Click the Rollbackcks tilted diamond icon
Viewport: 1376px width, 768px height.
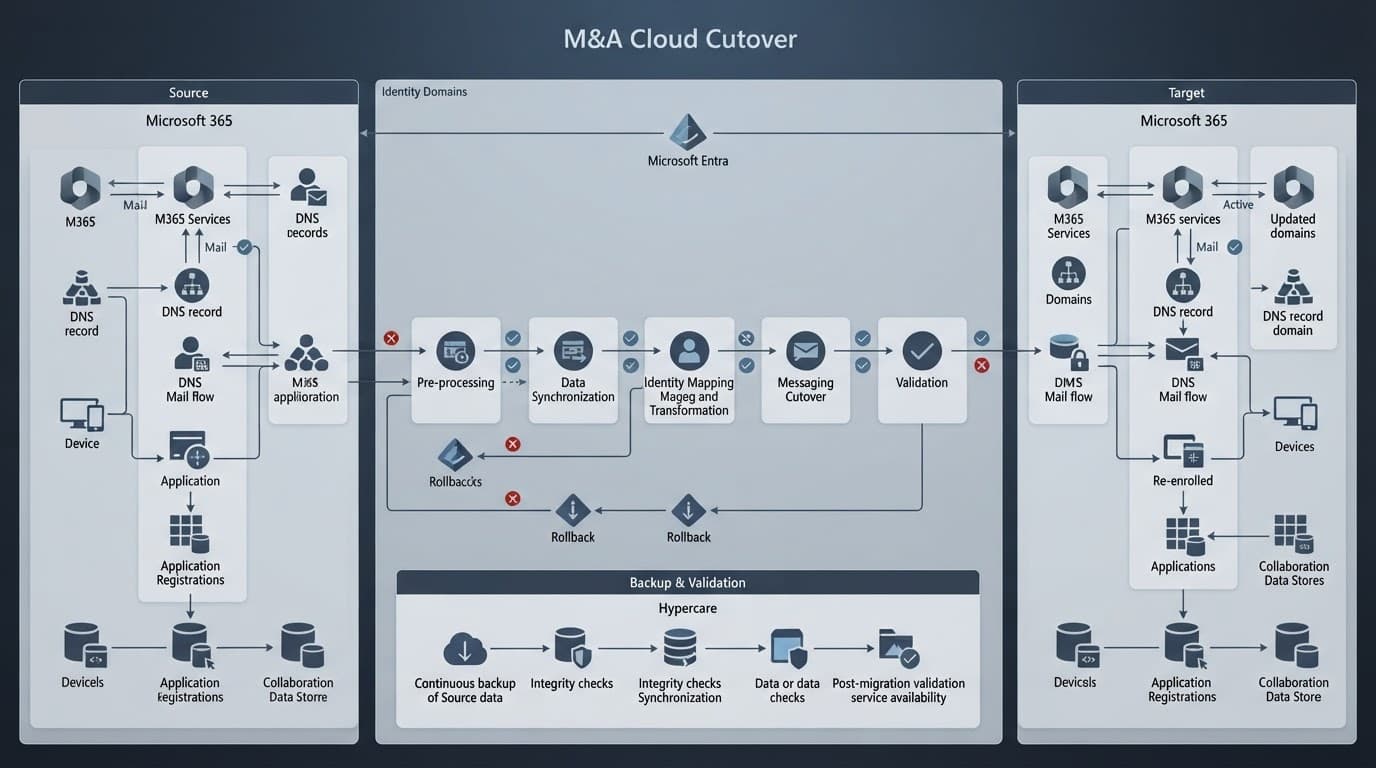(456, 455)
